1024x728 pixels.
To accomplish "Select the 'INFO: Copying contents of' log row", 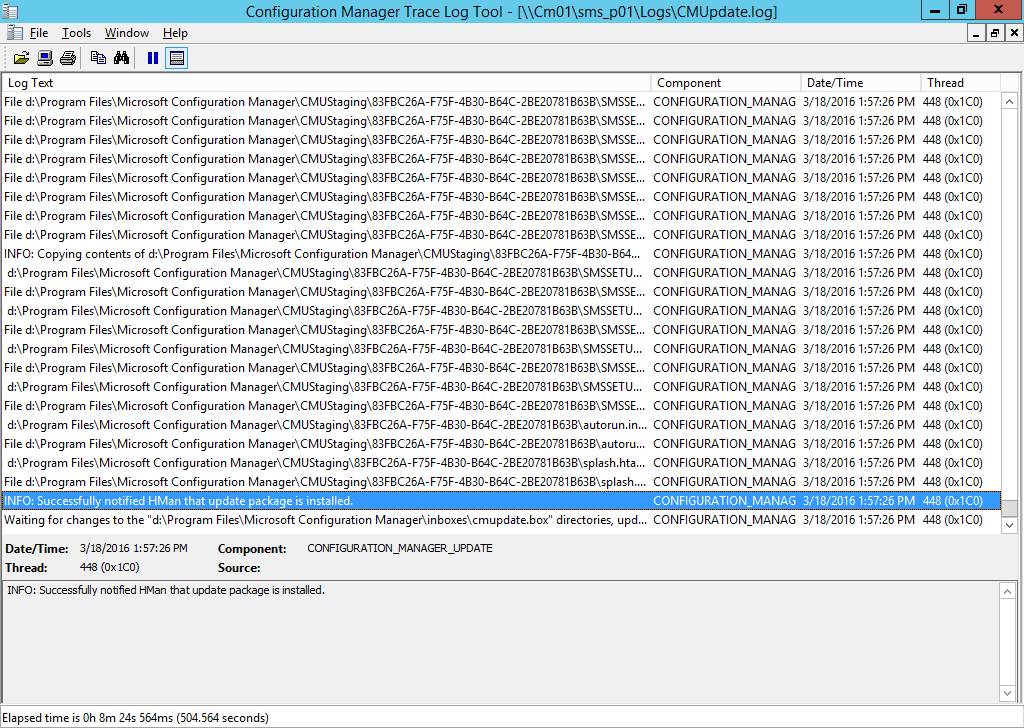I will pyautogui.click(x=501, y=254).
